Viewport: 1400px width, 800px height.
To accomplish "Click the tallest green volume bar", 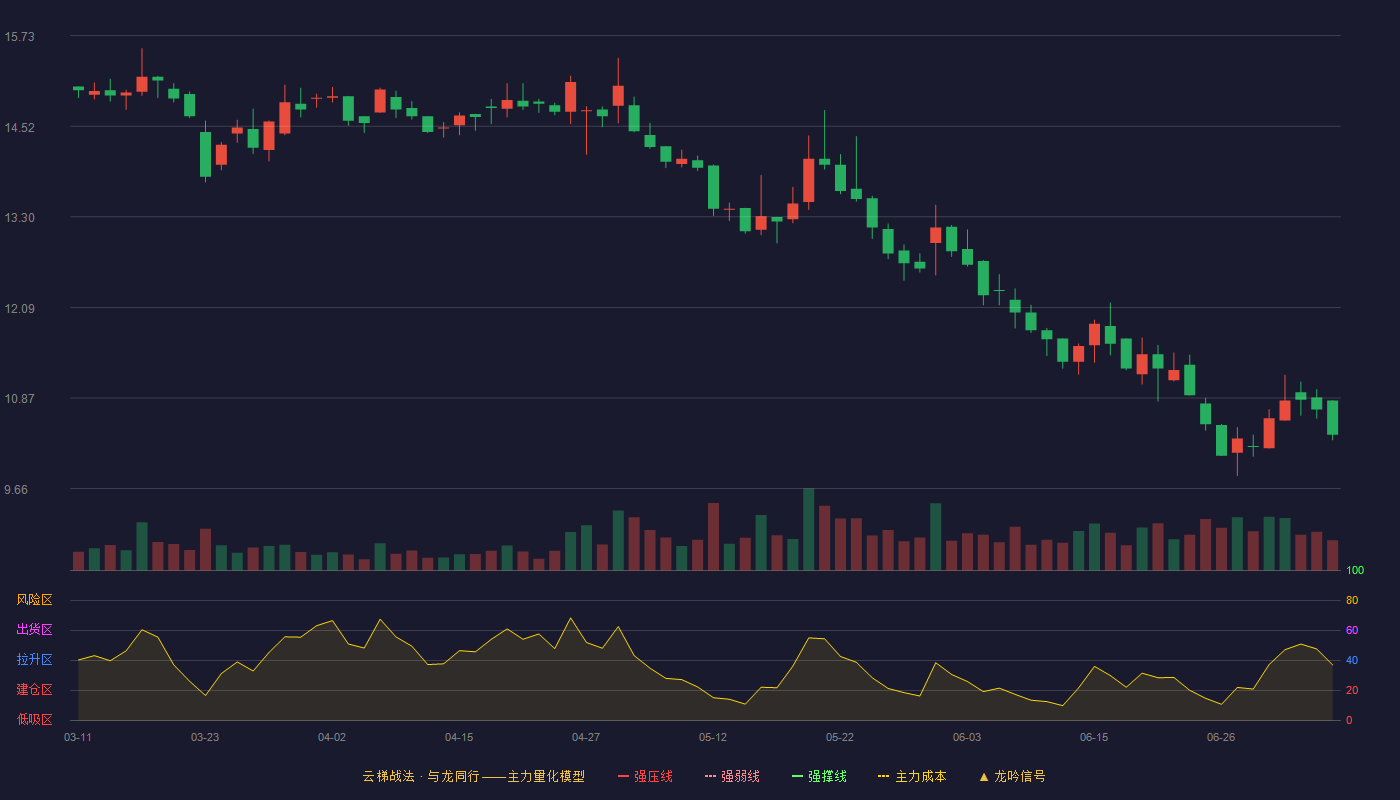I will pos(809,529).
